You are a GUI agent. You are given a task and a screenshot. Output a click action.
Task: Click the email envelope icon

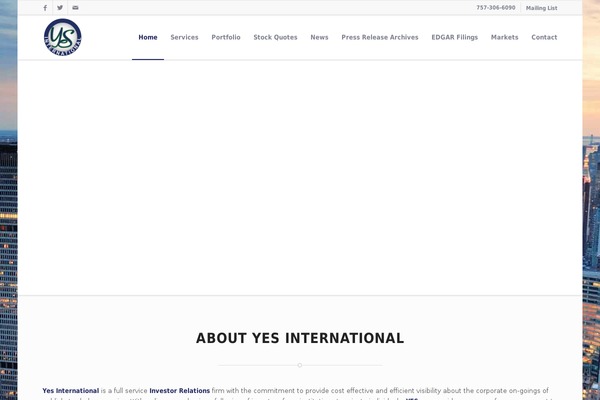(75, 8)
